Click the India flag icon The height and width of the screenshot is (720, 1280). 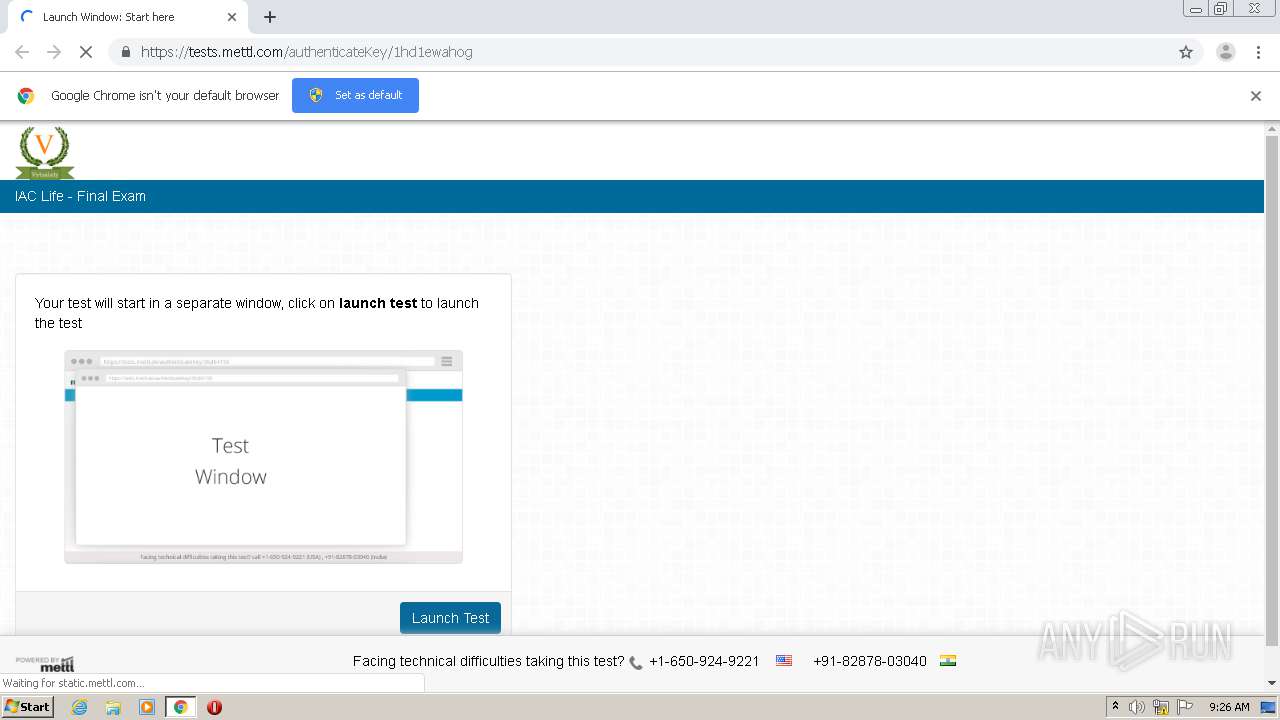[948, 661]
